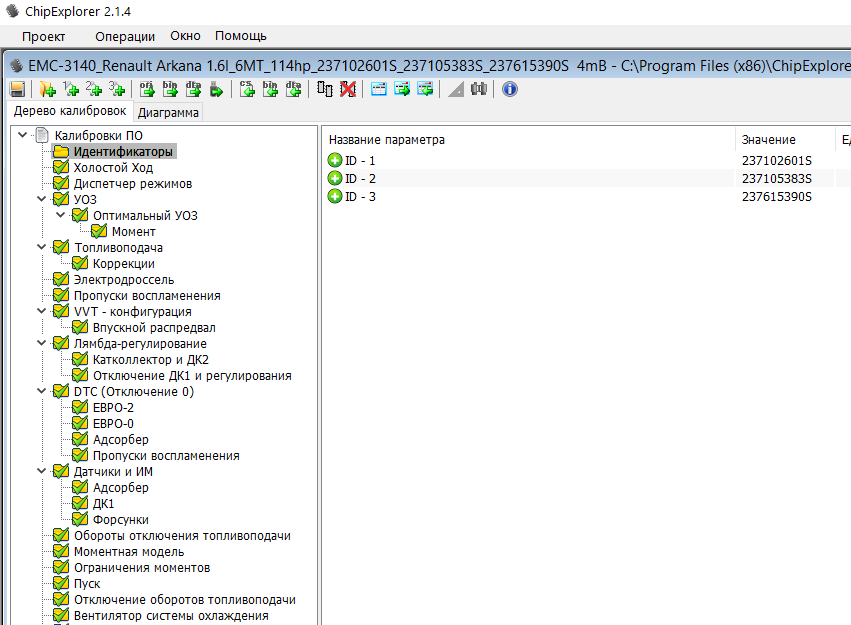Collapse the DTC (Отключение 0) node
851x625 pixels.
click(x=41, y=392)
